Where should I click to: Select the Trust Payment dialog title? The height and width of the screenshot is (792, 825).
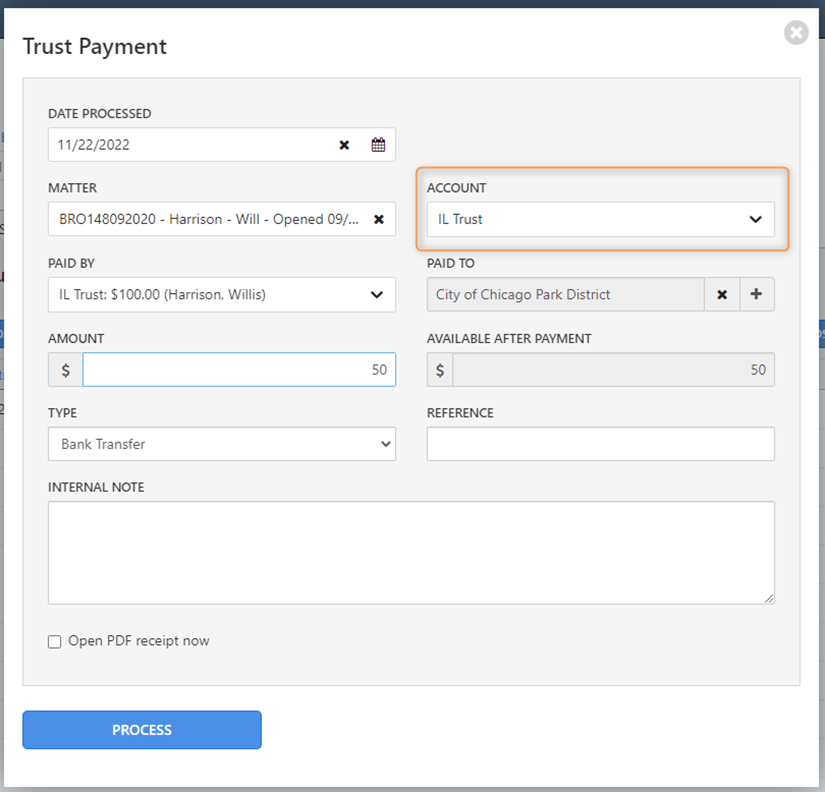[x=94, y=46]
